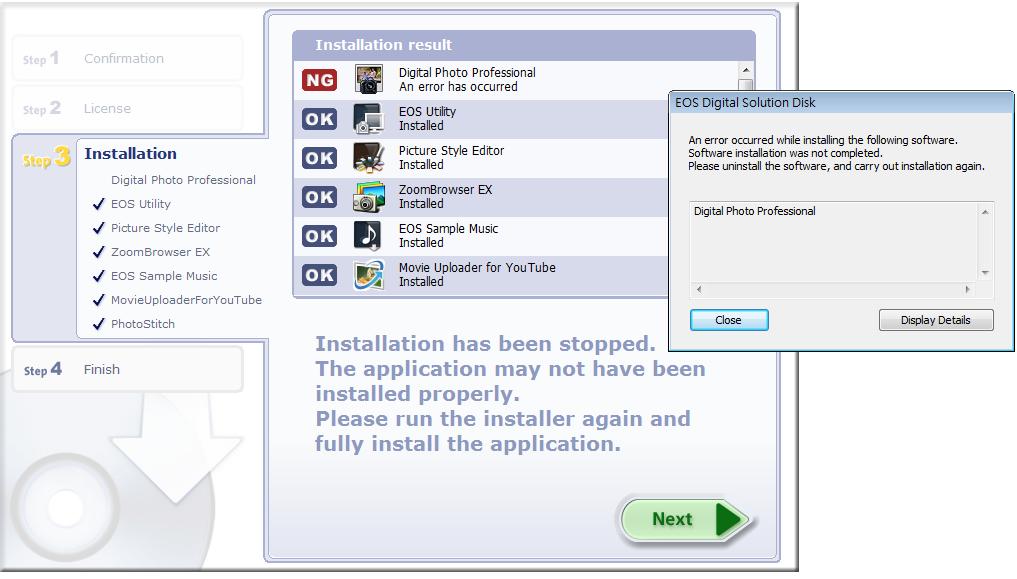The height and width of the screenshot is (579, 1017).
Task: Click the EOS Utility result row text
Action: pyautogui.click(x=427, y=119)
